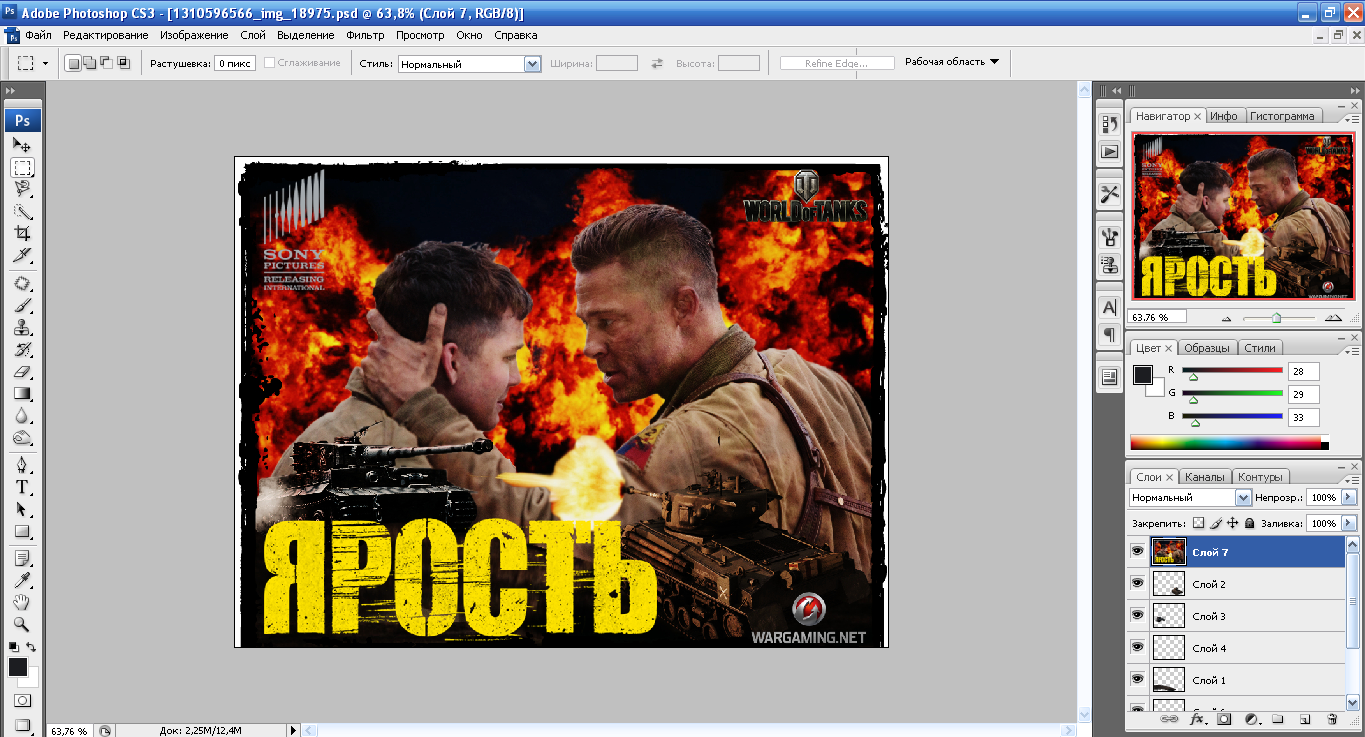
Task: Select the Pen tool
Action: 22,466
